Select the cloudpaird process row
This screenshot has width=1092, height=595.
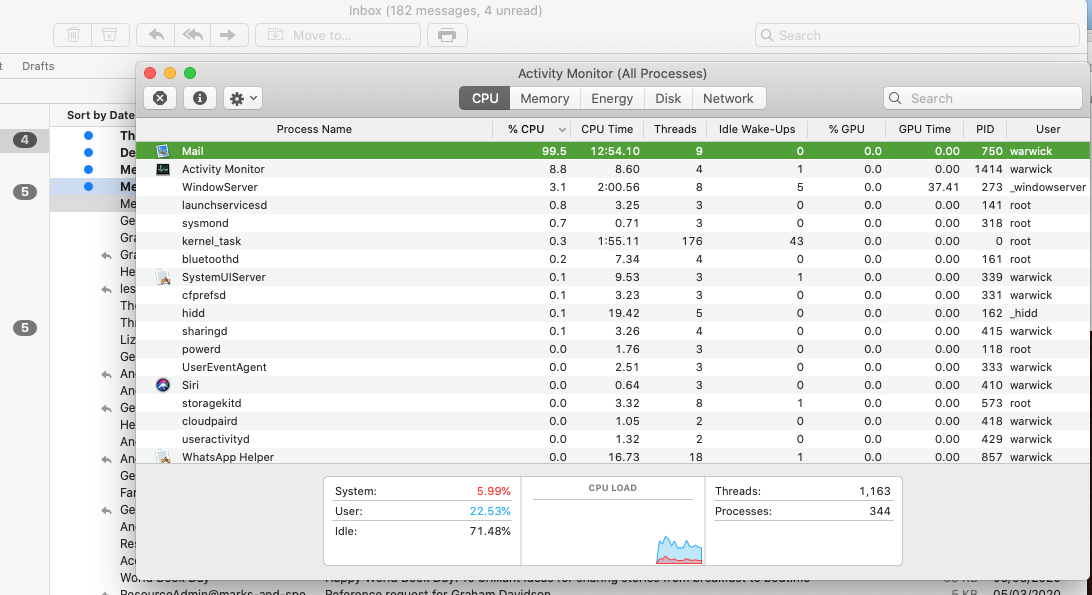pyautogui.click(x=613, y=422)
